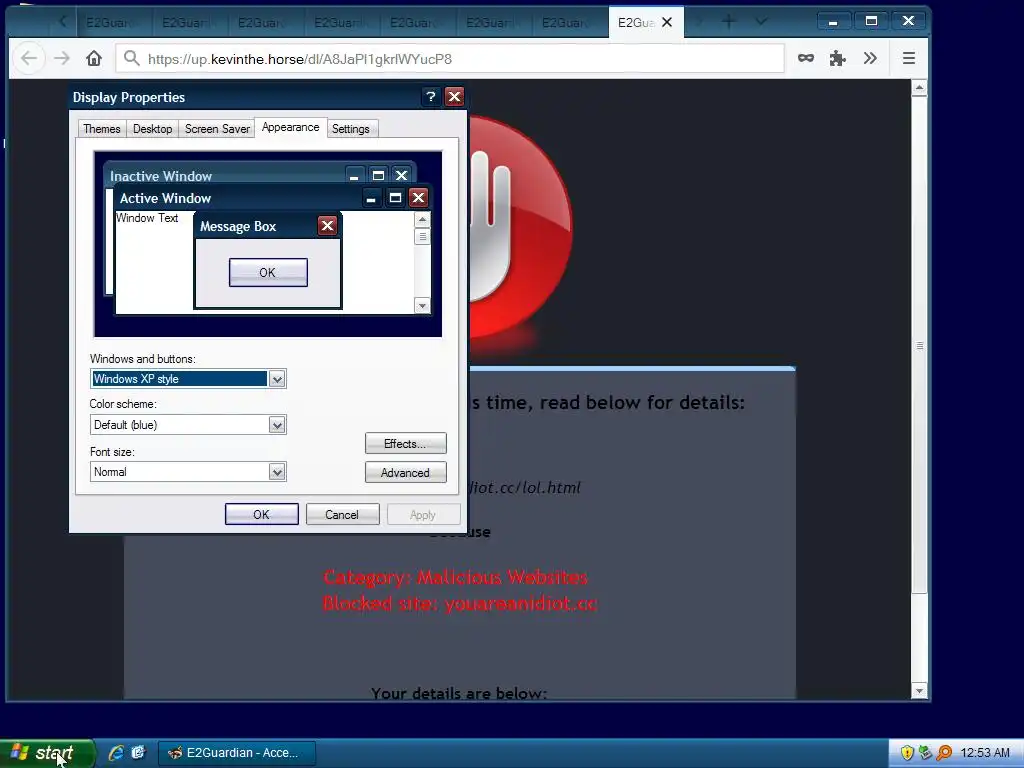Launch Internet Explorer from quick launch
The width and height of the screenshot is (1024, 768).
pos(116,752)
